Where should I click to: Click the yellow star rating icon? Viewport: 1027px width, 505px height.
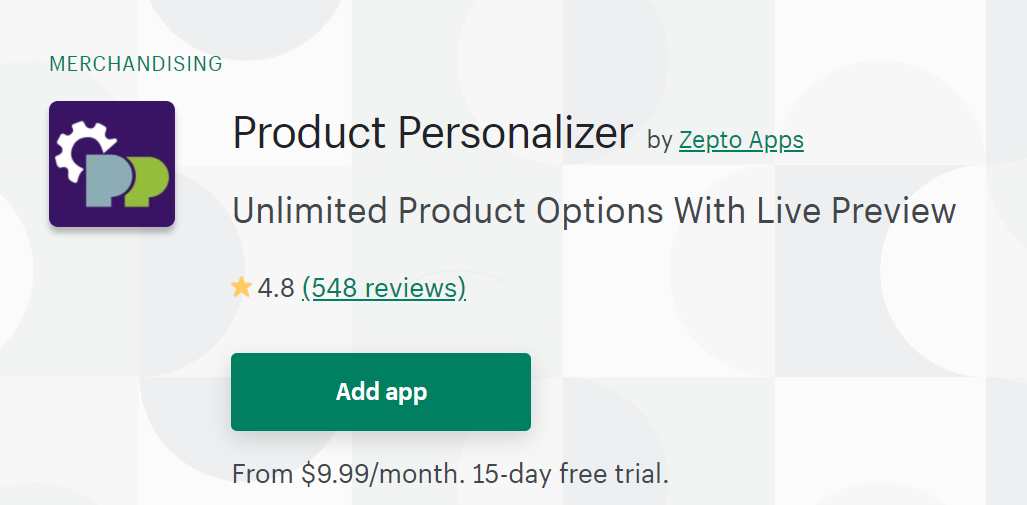click(x=241, y=288)
